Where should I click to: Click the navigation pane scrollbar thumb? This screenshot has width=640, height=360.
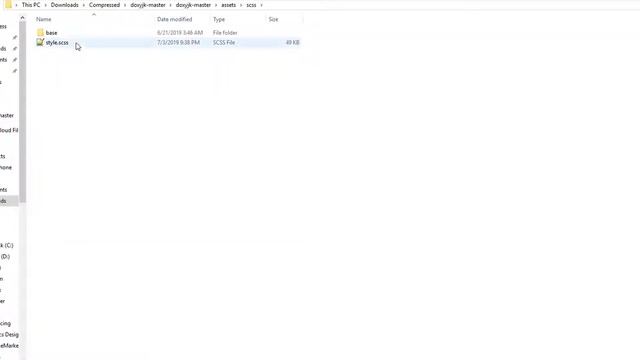point(22,112)
